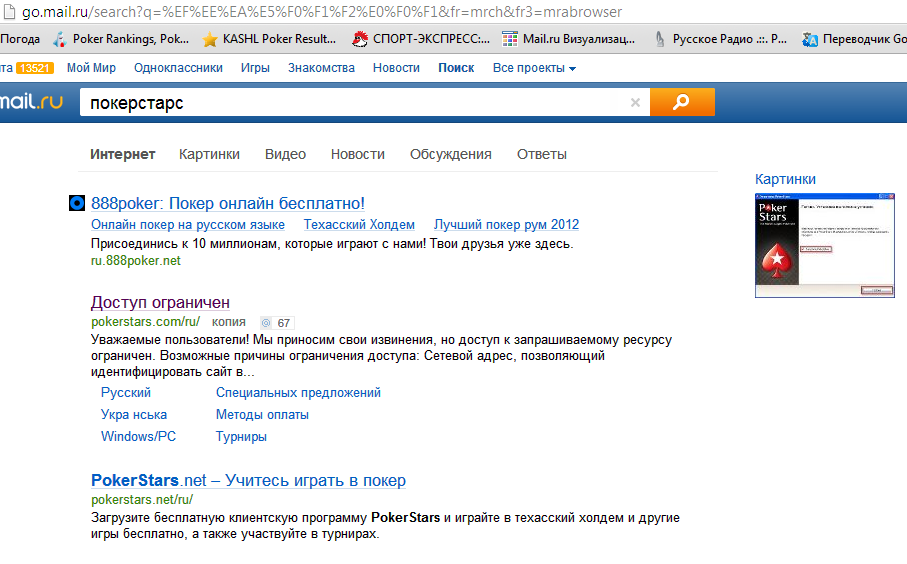Click the unread mail counter 13521
Image resolution: width=907 pixels, height=564 pixels.
[35, 68]
